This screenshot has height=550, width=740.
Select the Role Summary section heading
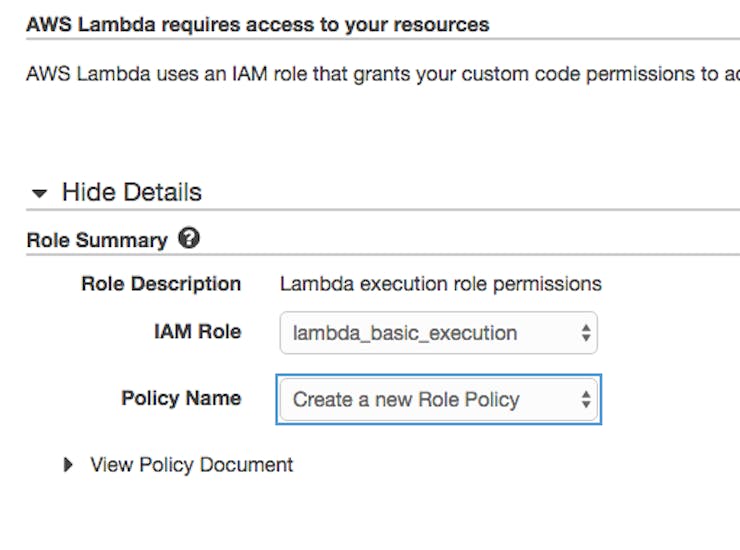[x=97, y=240]
